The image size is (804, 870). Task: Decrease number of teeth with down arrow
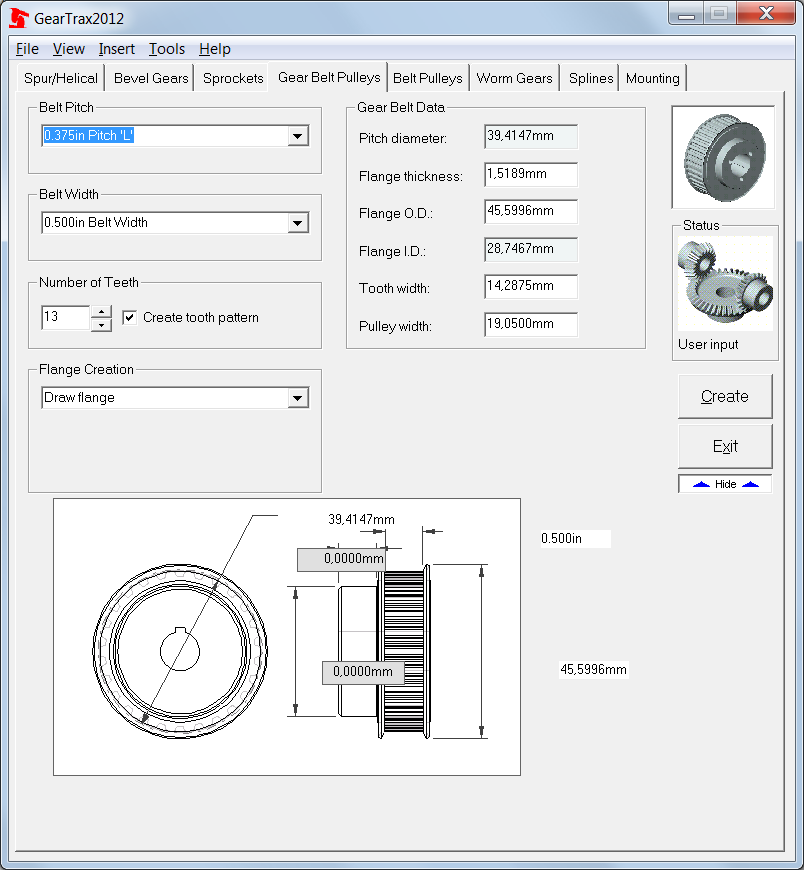coord(102,325)
